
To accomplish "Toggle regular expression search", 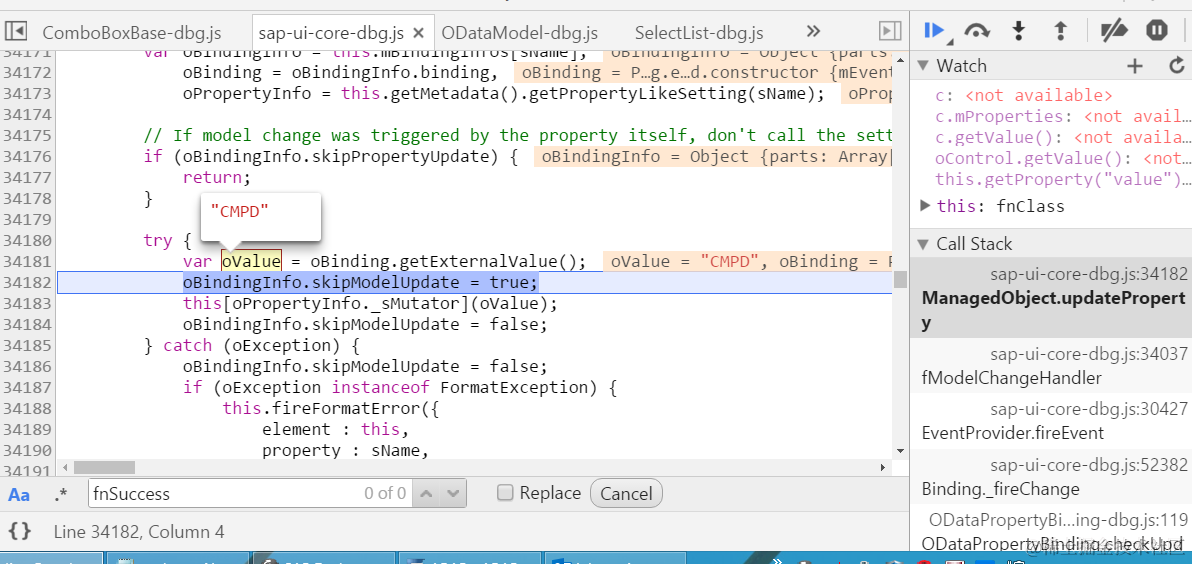I will [x=61, y=494].
